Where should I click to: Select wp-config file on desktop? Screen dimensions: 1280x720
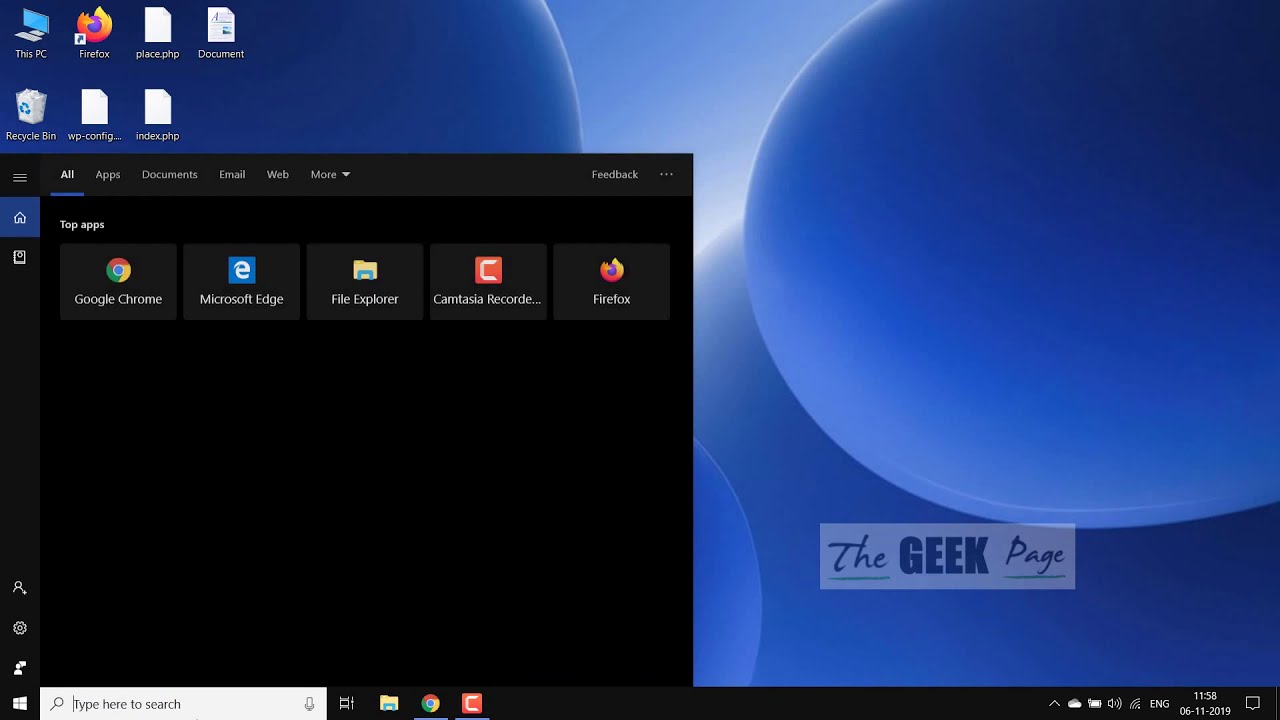(94, 115)
